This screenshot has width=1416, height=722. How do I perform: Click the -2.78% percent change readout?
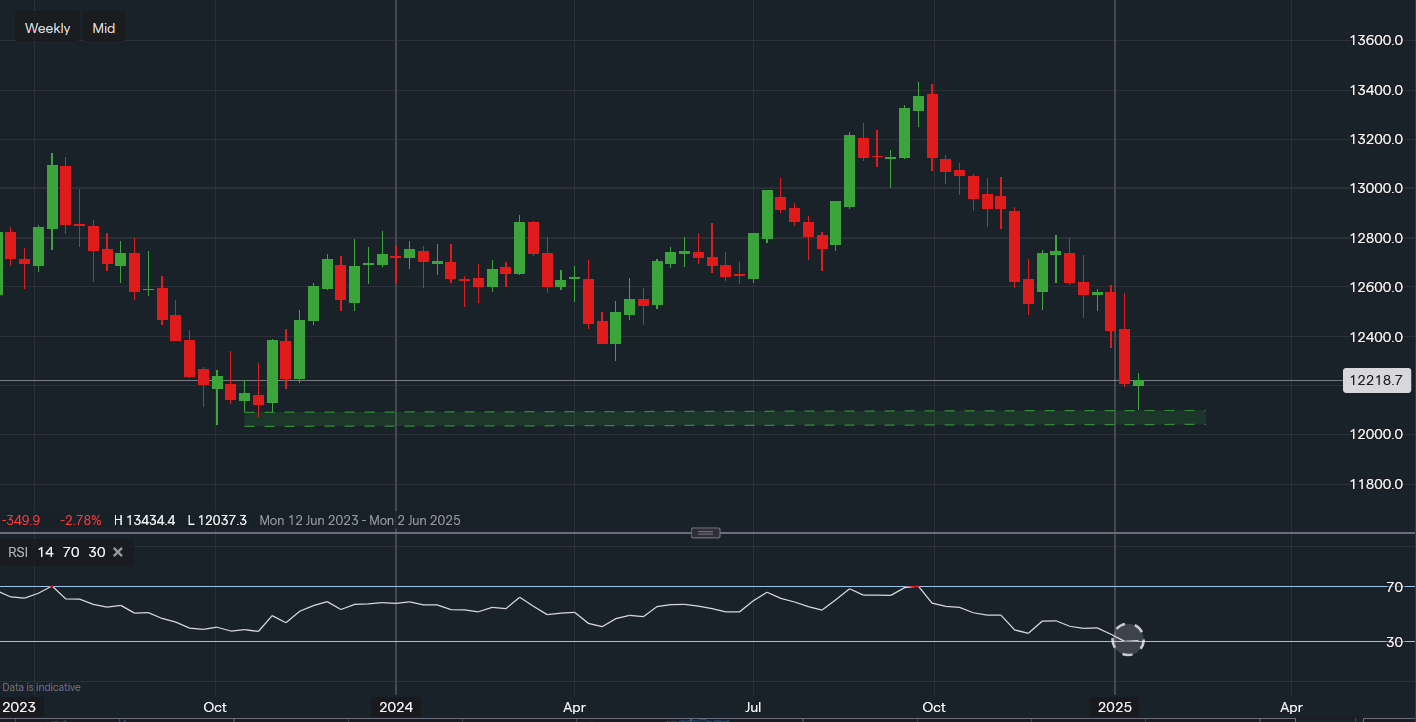click(80, 520)
